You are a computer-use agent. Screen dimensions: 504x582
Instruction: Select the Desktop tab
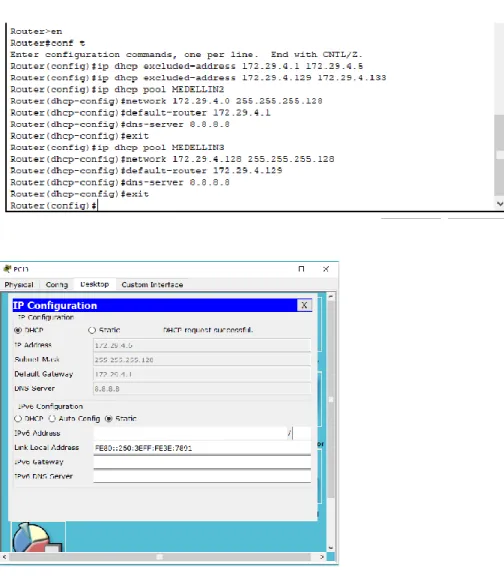95,284
